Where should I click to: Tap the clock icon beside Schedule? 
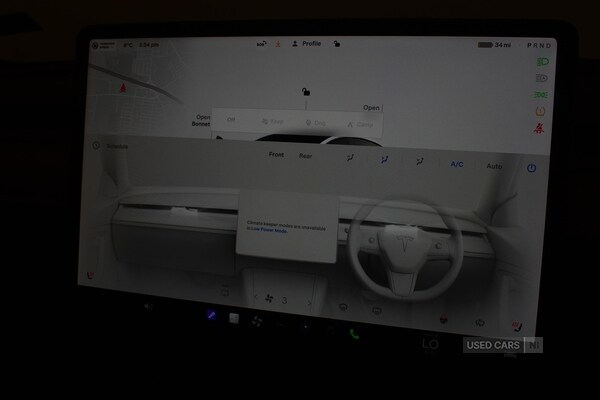tap(96, 145)
